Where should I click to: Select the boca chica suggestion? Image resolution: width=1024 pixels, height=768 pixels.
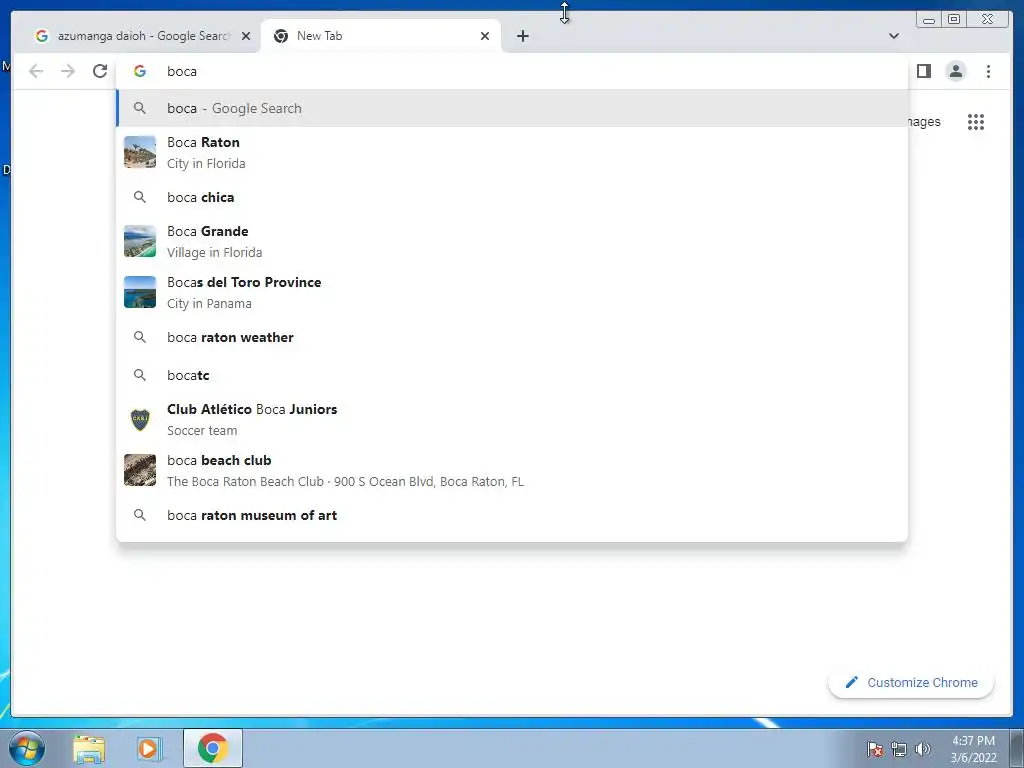[512, 197]
